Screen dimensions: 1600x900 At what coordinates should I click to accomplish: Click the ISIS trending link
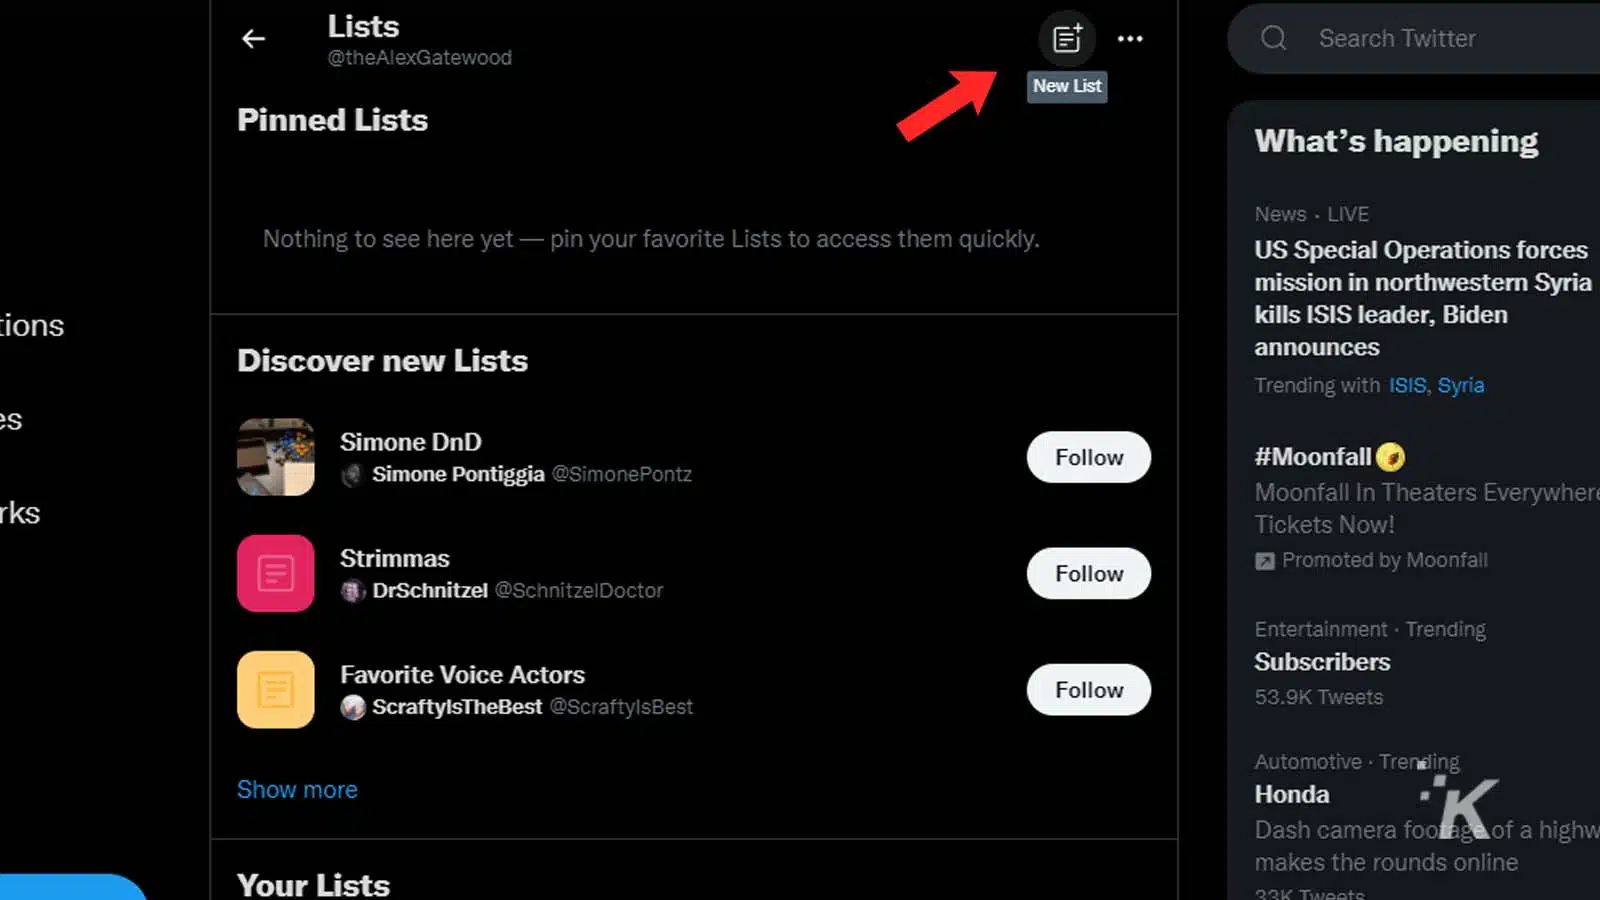coord(1407,385)
